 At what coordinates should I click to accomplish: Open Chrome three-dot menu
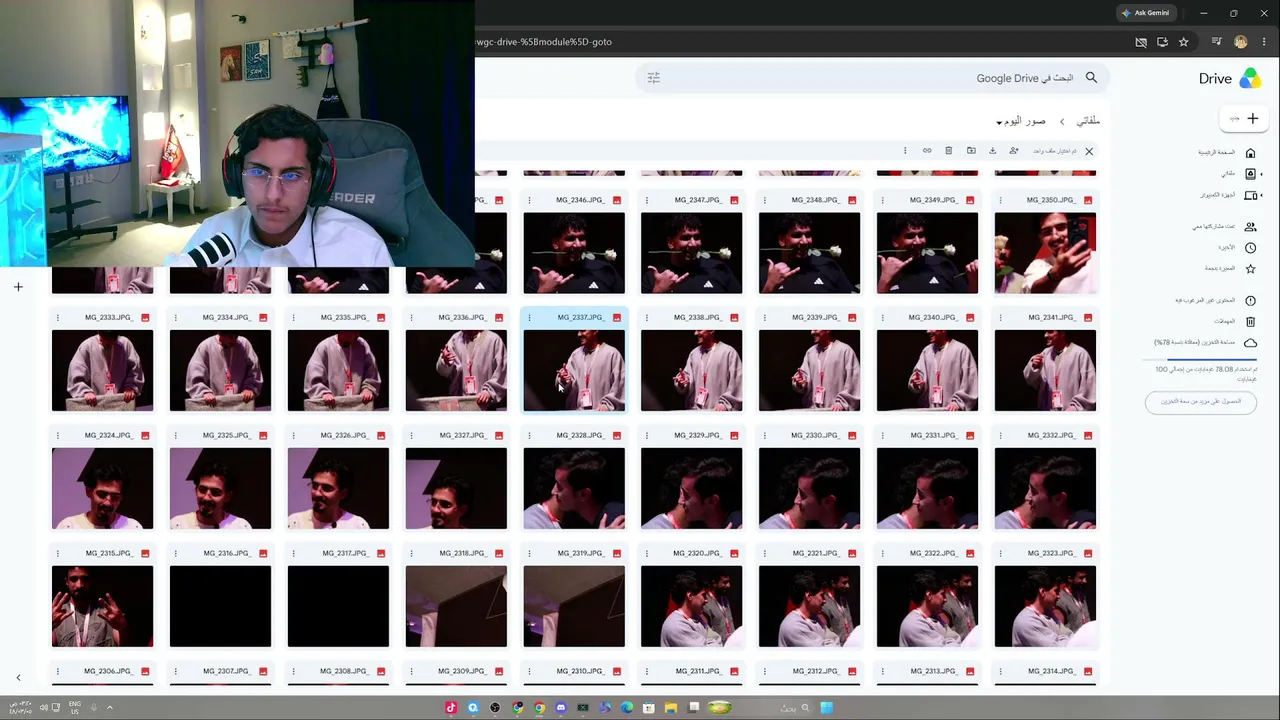[x=1263, y=42]
